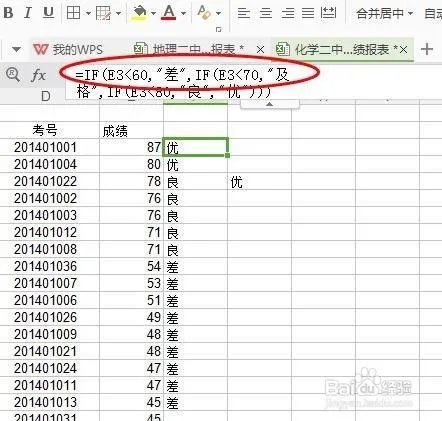Image resolution: width=442 pixels, height=421 pixels.
Task: Select cell with 201401013
Action: 50,402
